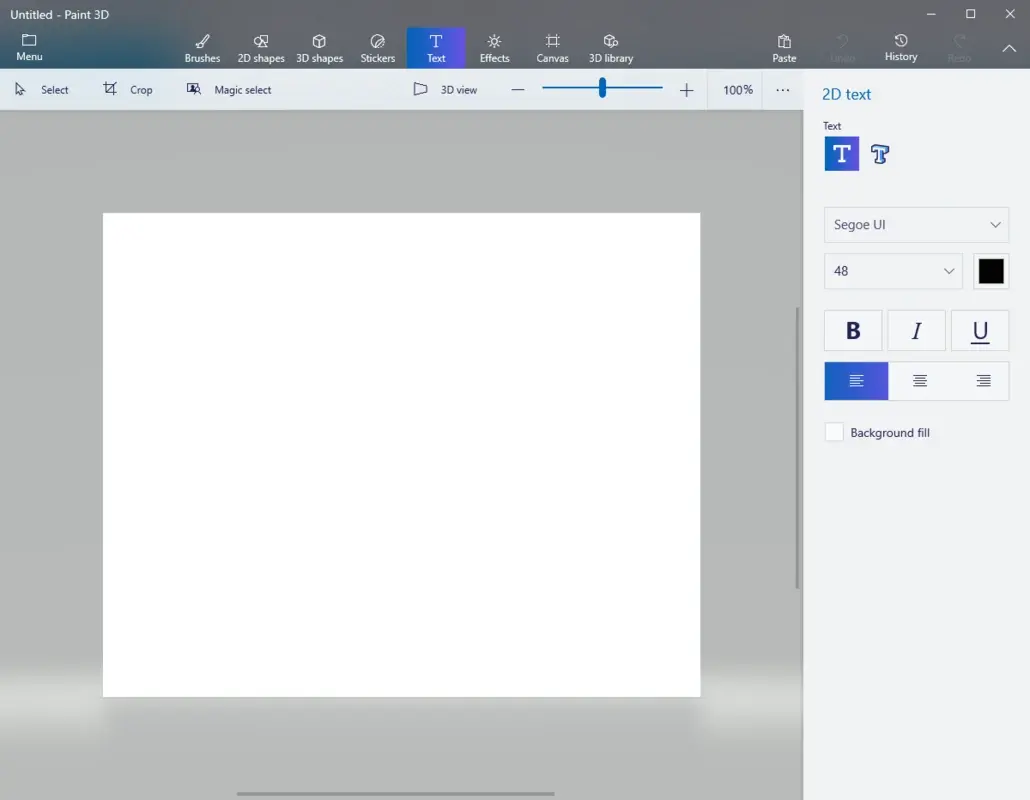Select the 3D text option

tap(880, 153)
